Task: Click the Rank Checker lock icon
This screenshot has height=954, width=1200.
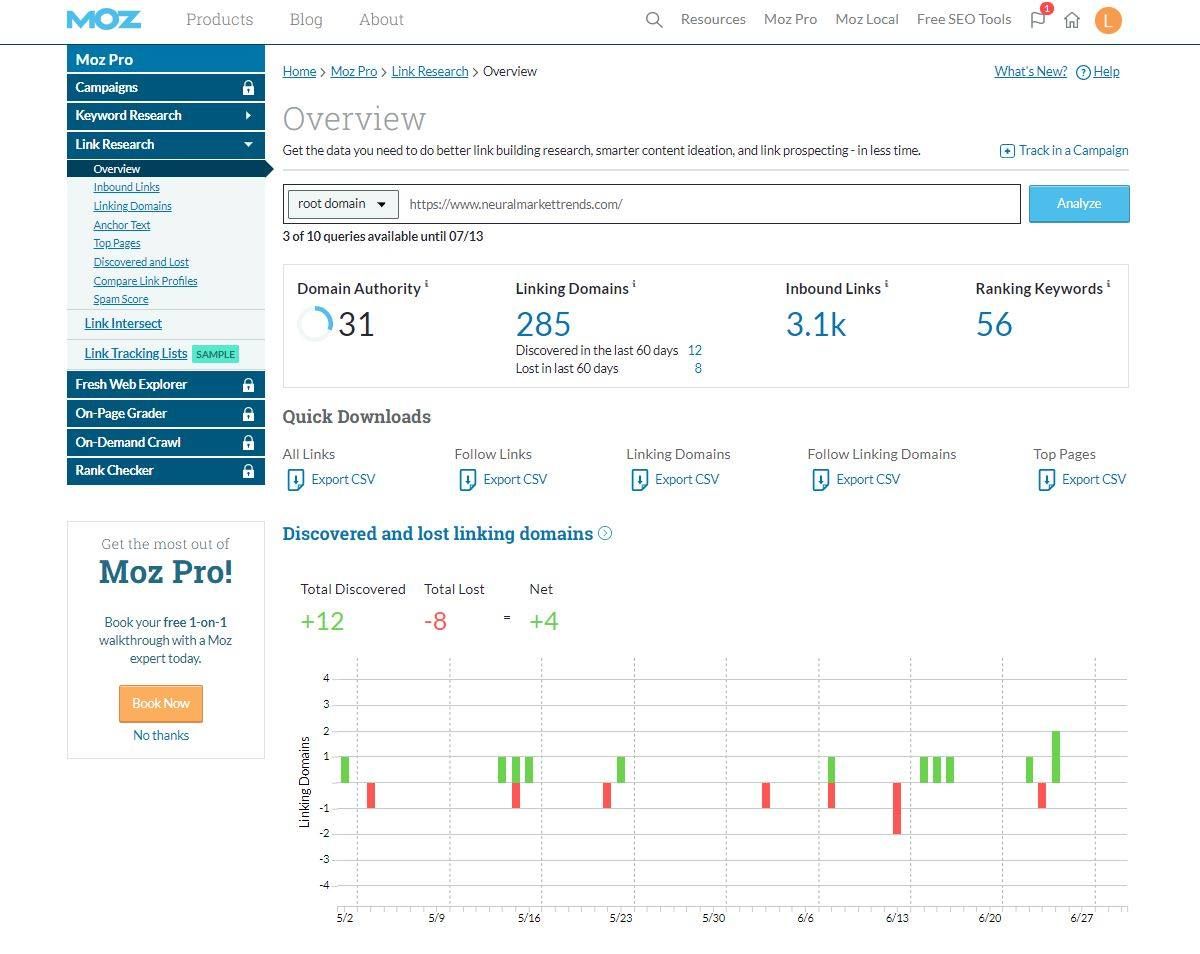Action: point(248,471)
